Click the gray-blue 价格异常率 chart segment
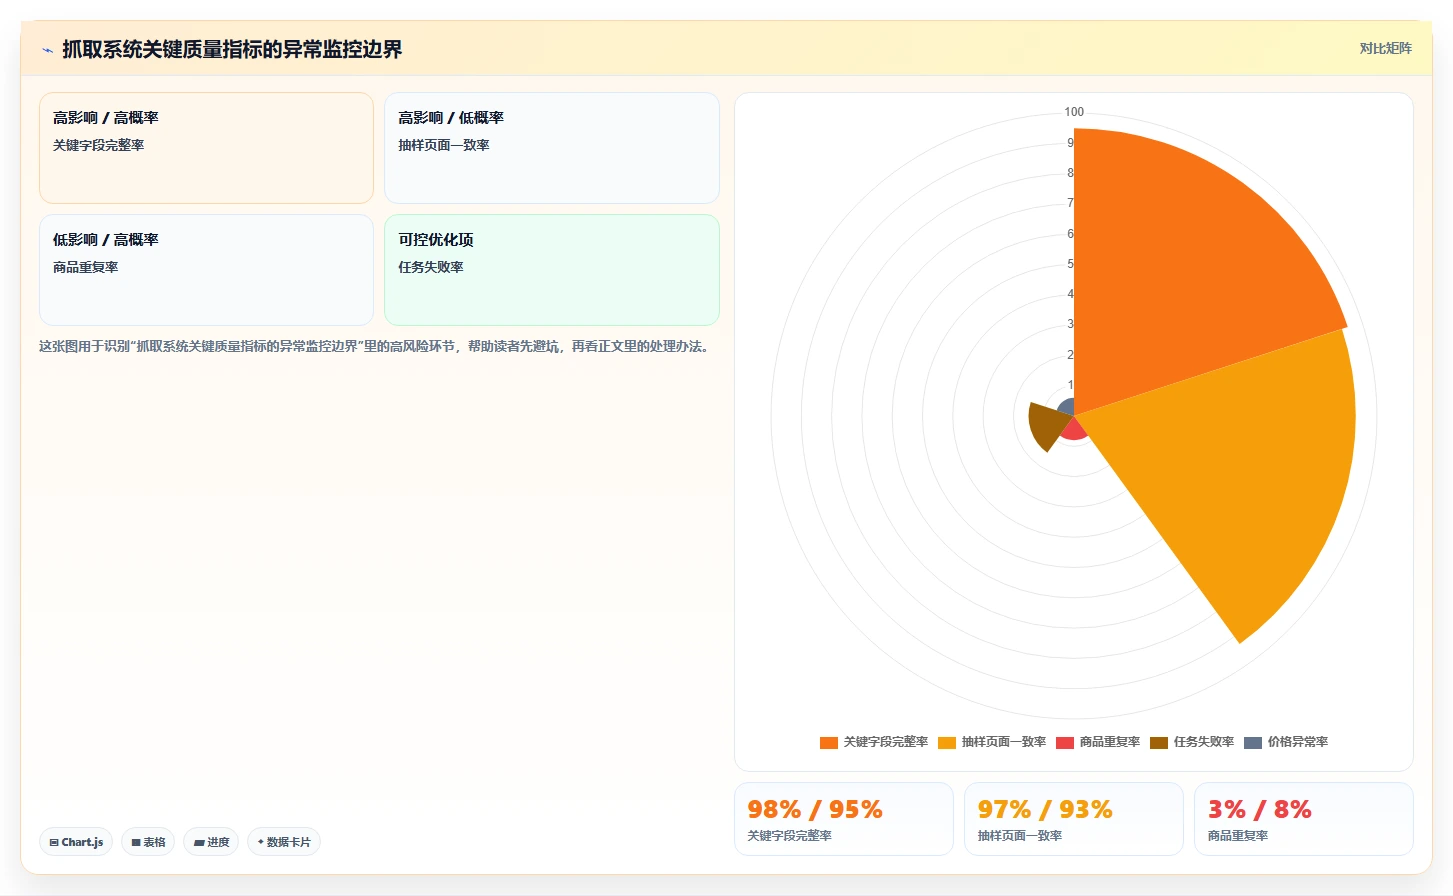Viewport: 1453px width, 896px height. click(x=1067, y=408)
